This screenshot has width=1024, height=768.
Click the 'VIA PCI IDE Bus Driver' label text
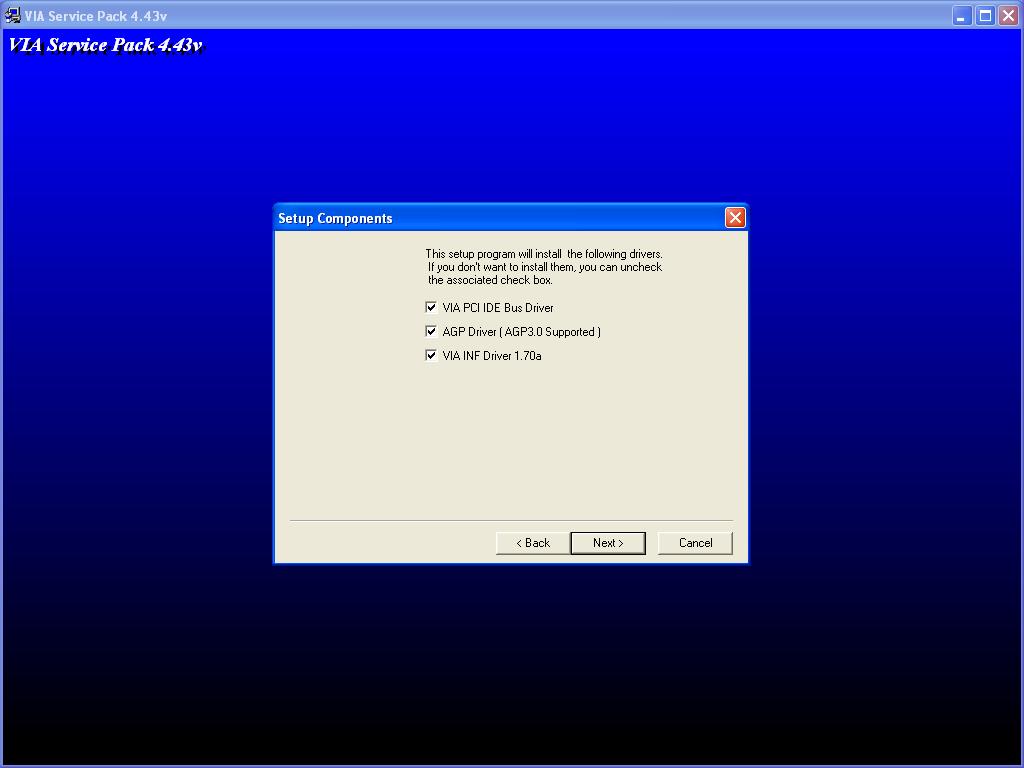[498, 308]
